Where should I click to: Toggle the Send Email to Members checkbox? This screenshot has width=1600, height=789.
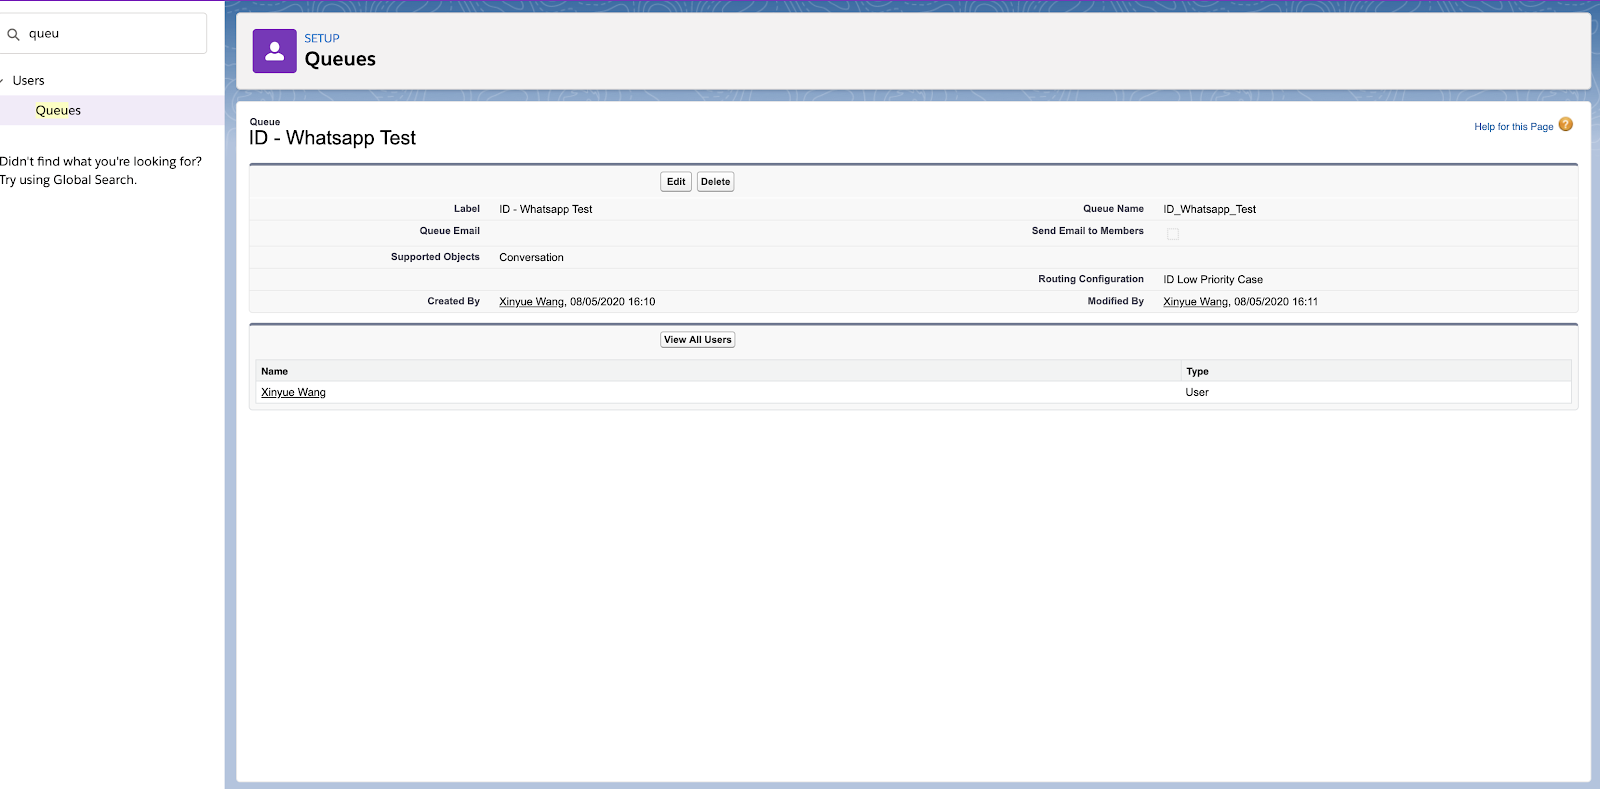(1173, 234)
